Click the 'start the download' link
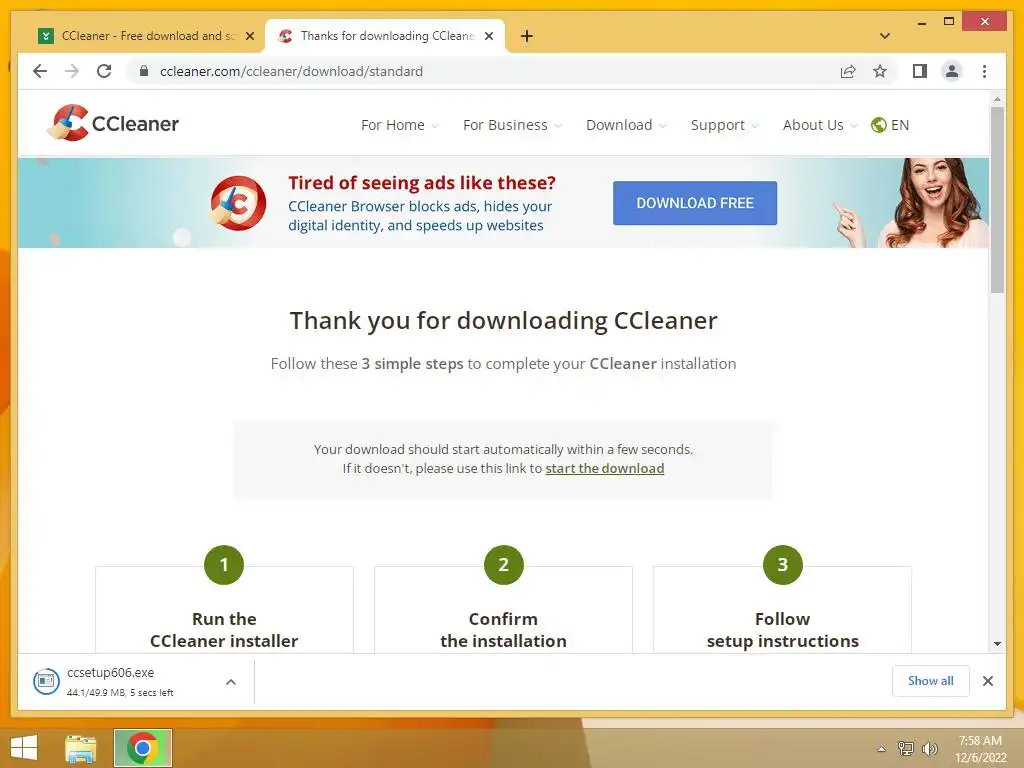This screenshot has height=768, width=1024. click(605, 468)
